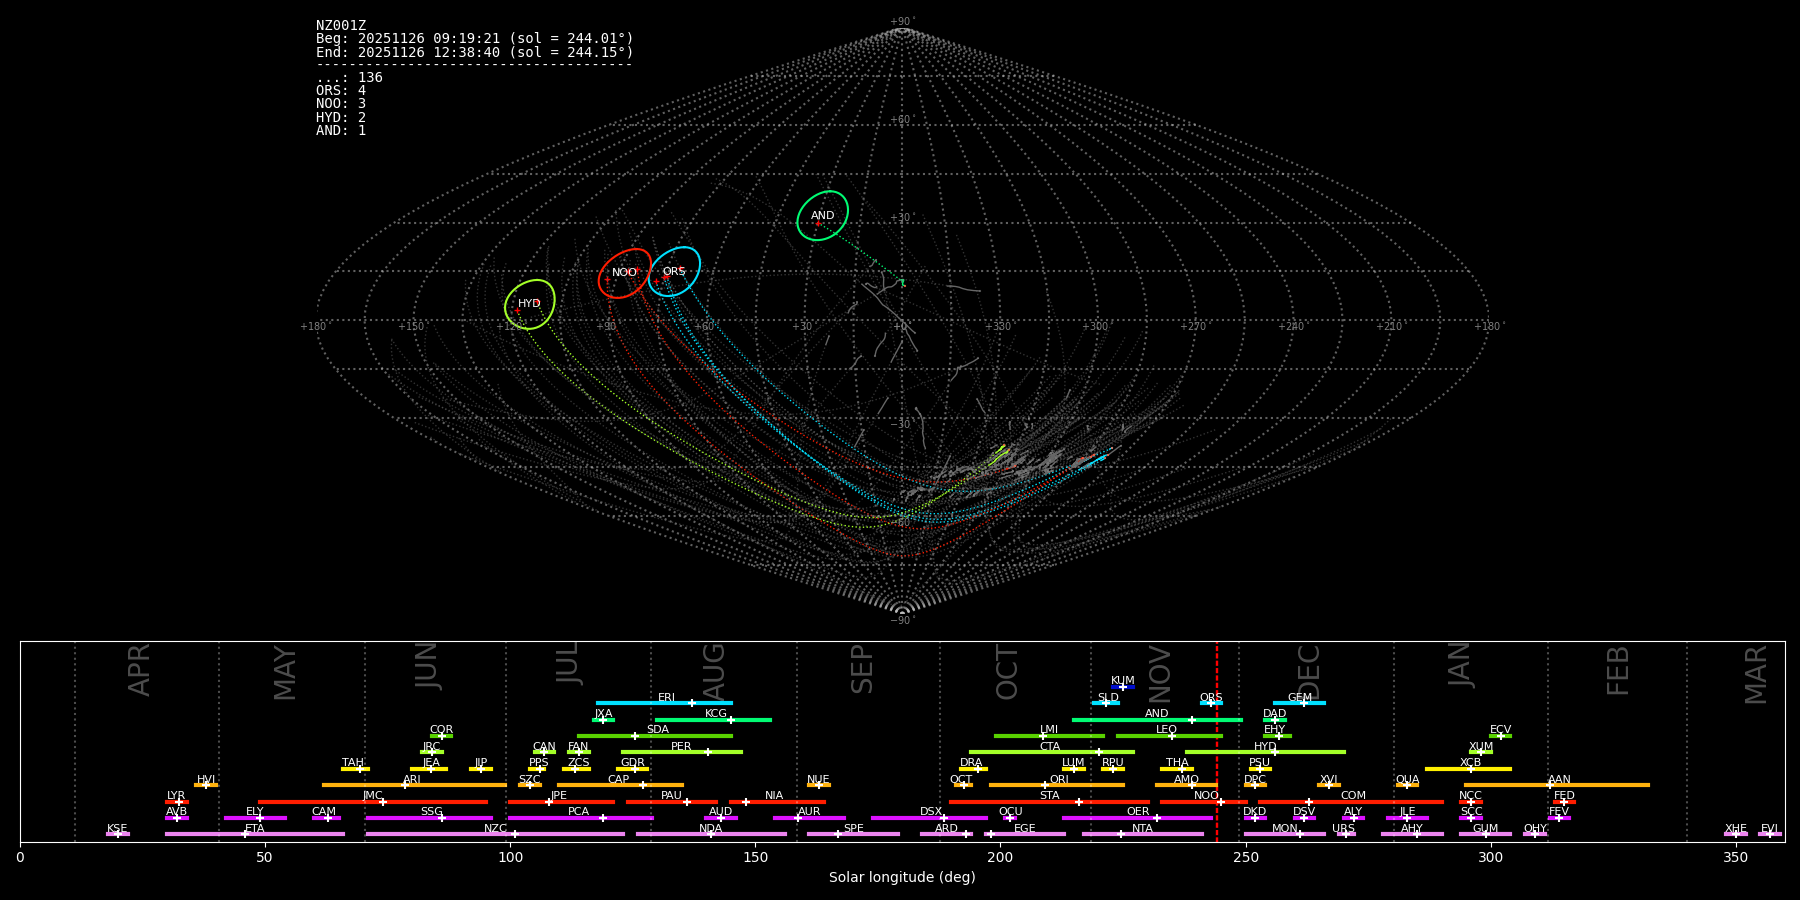Click the KCG shower bar in the timeline

pos(713,719)
